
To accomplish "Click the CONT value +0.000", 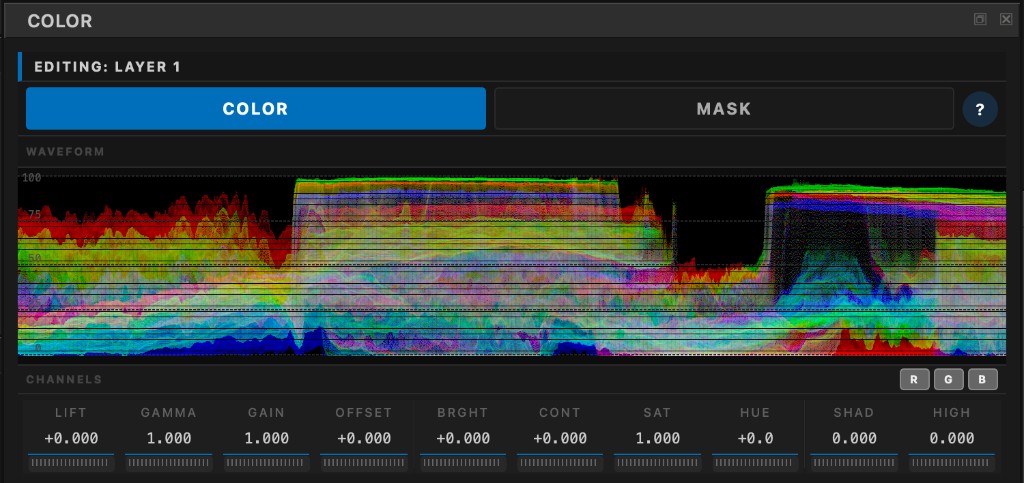I will tap(560, 438).
